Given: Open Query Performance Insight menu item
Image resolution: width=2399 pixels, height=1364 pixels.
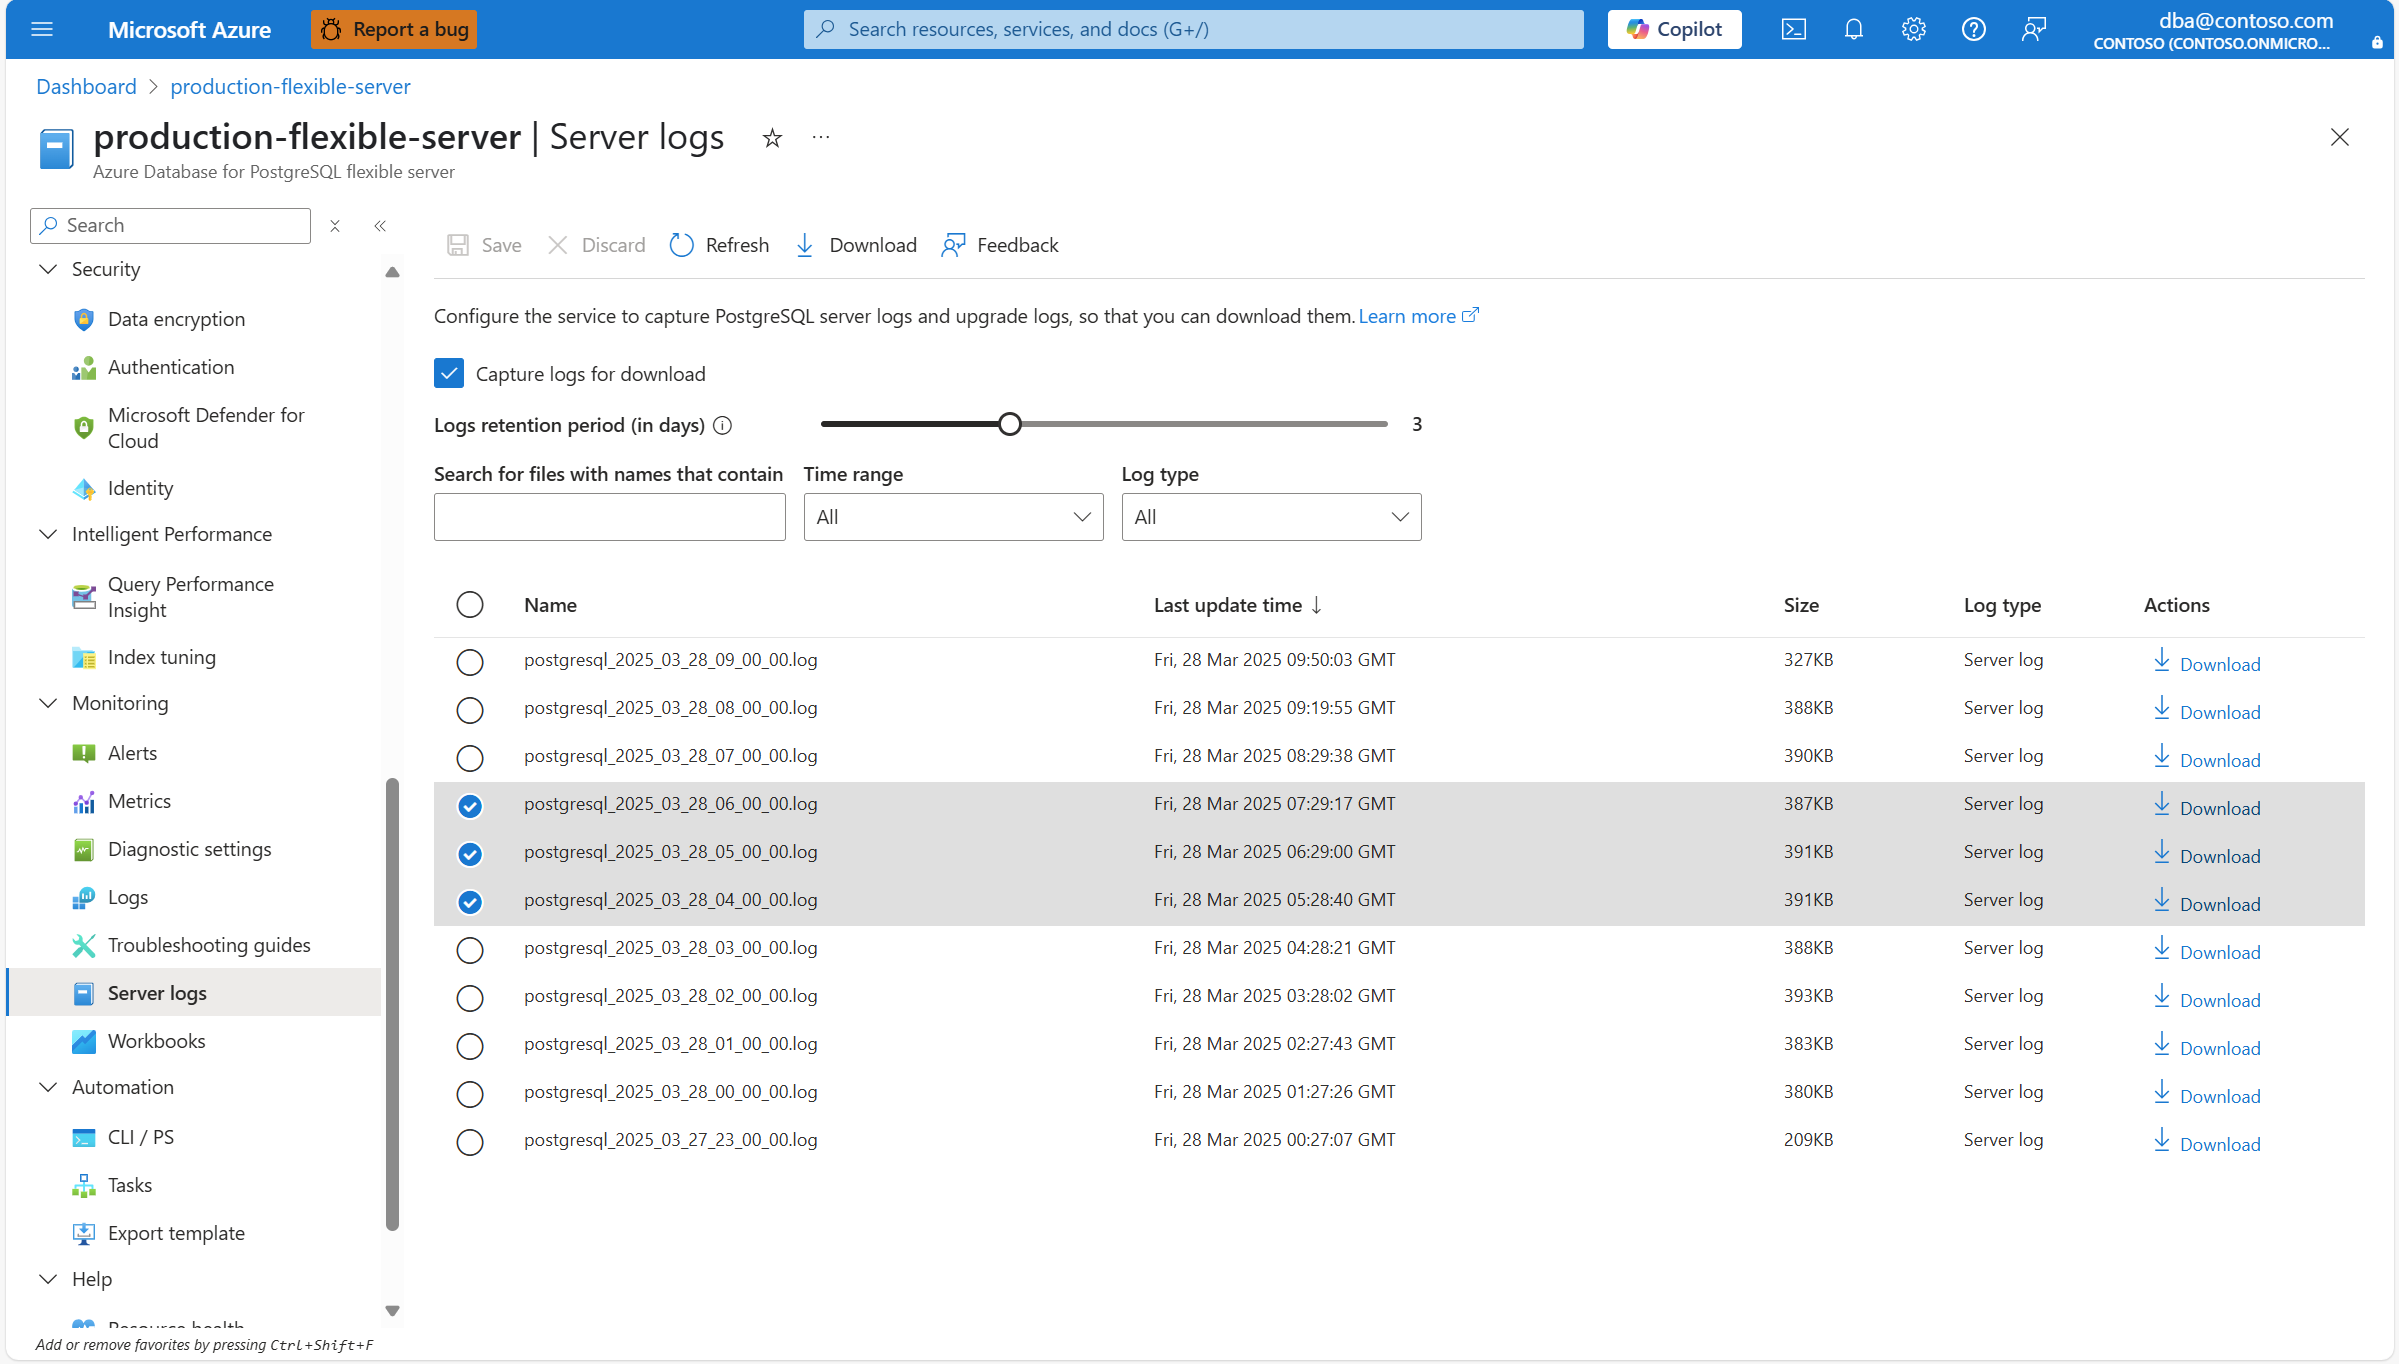Looking at the screenshot, I should [x=190, y=597].
